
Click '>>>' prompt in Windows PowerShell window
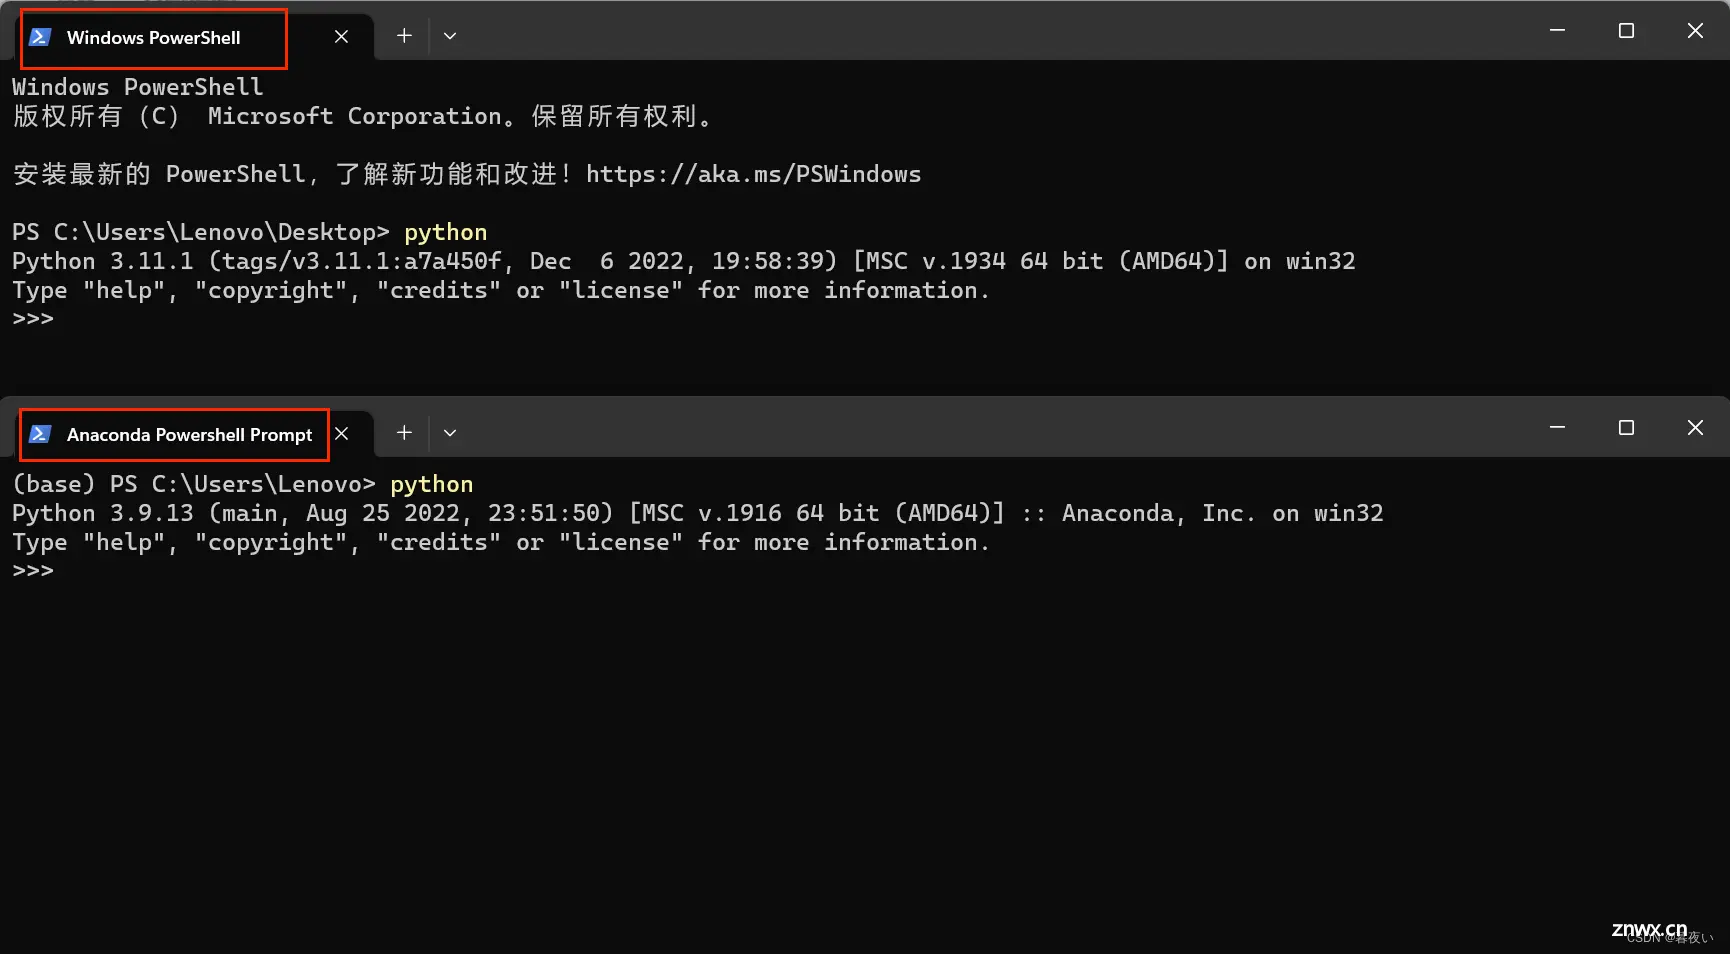tap(33, 319)
